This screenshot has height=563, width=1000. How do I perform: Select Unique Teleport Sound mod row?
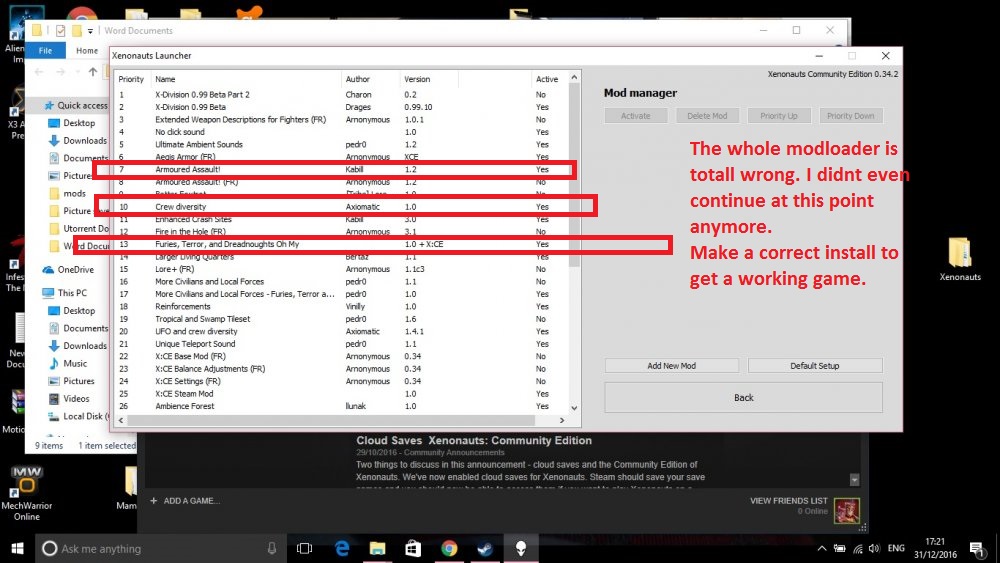[x=341, y=344]
